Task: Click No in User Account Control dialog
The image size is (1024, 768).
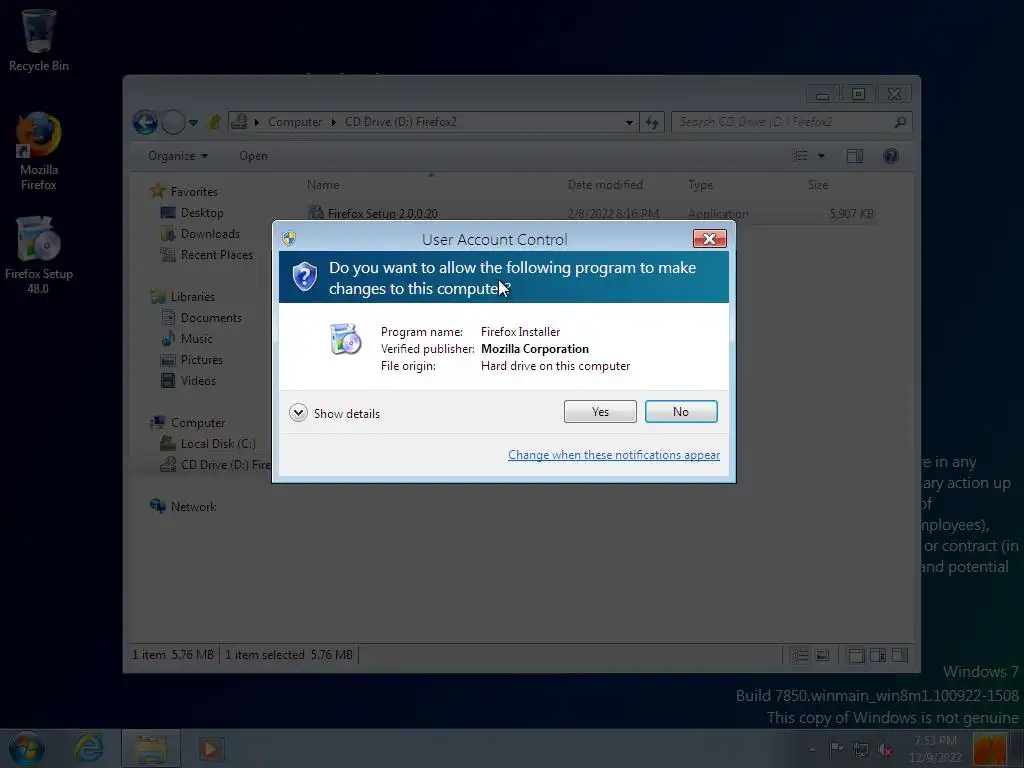Action: point(680,411)
